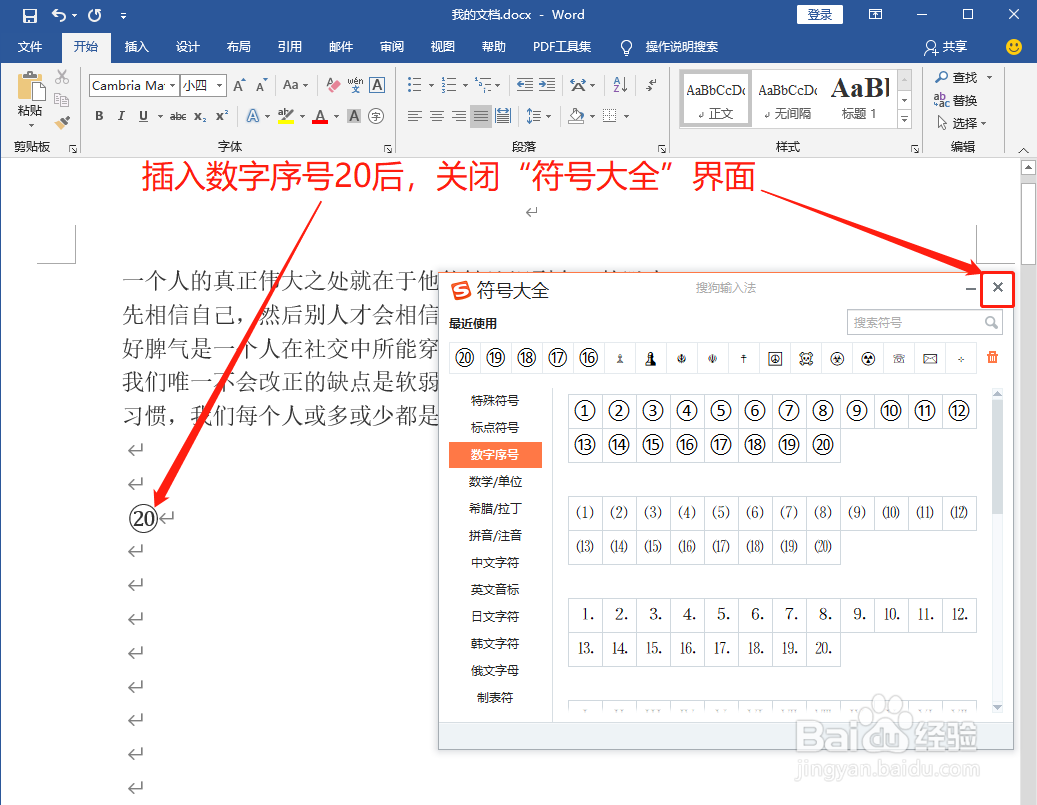The height and width of the screenshot is (805, 1037).
Task: Apply strikethrough to text
Action: [178, 116]
